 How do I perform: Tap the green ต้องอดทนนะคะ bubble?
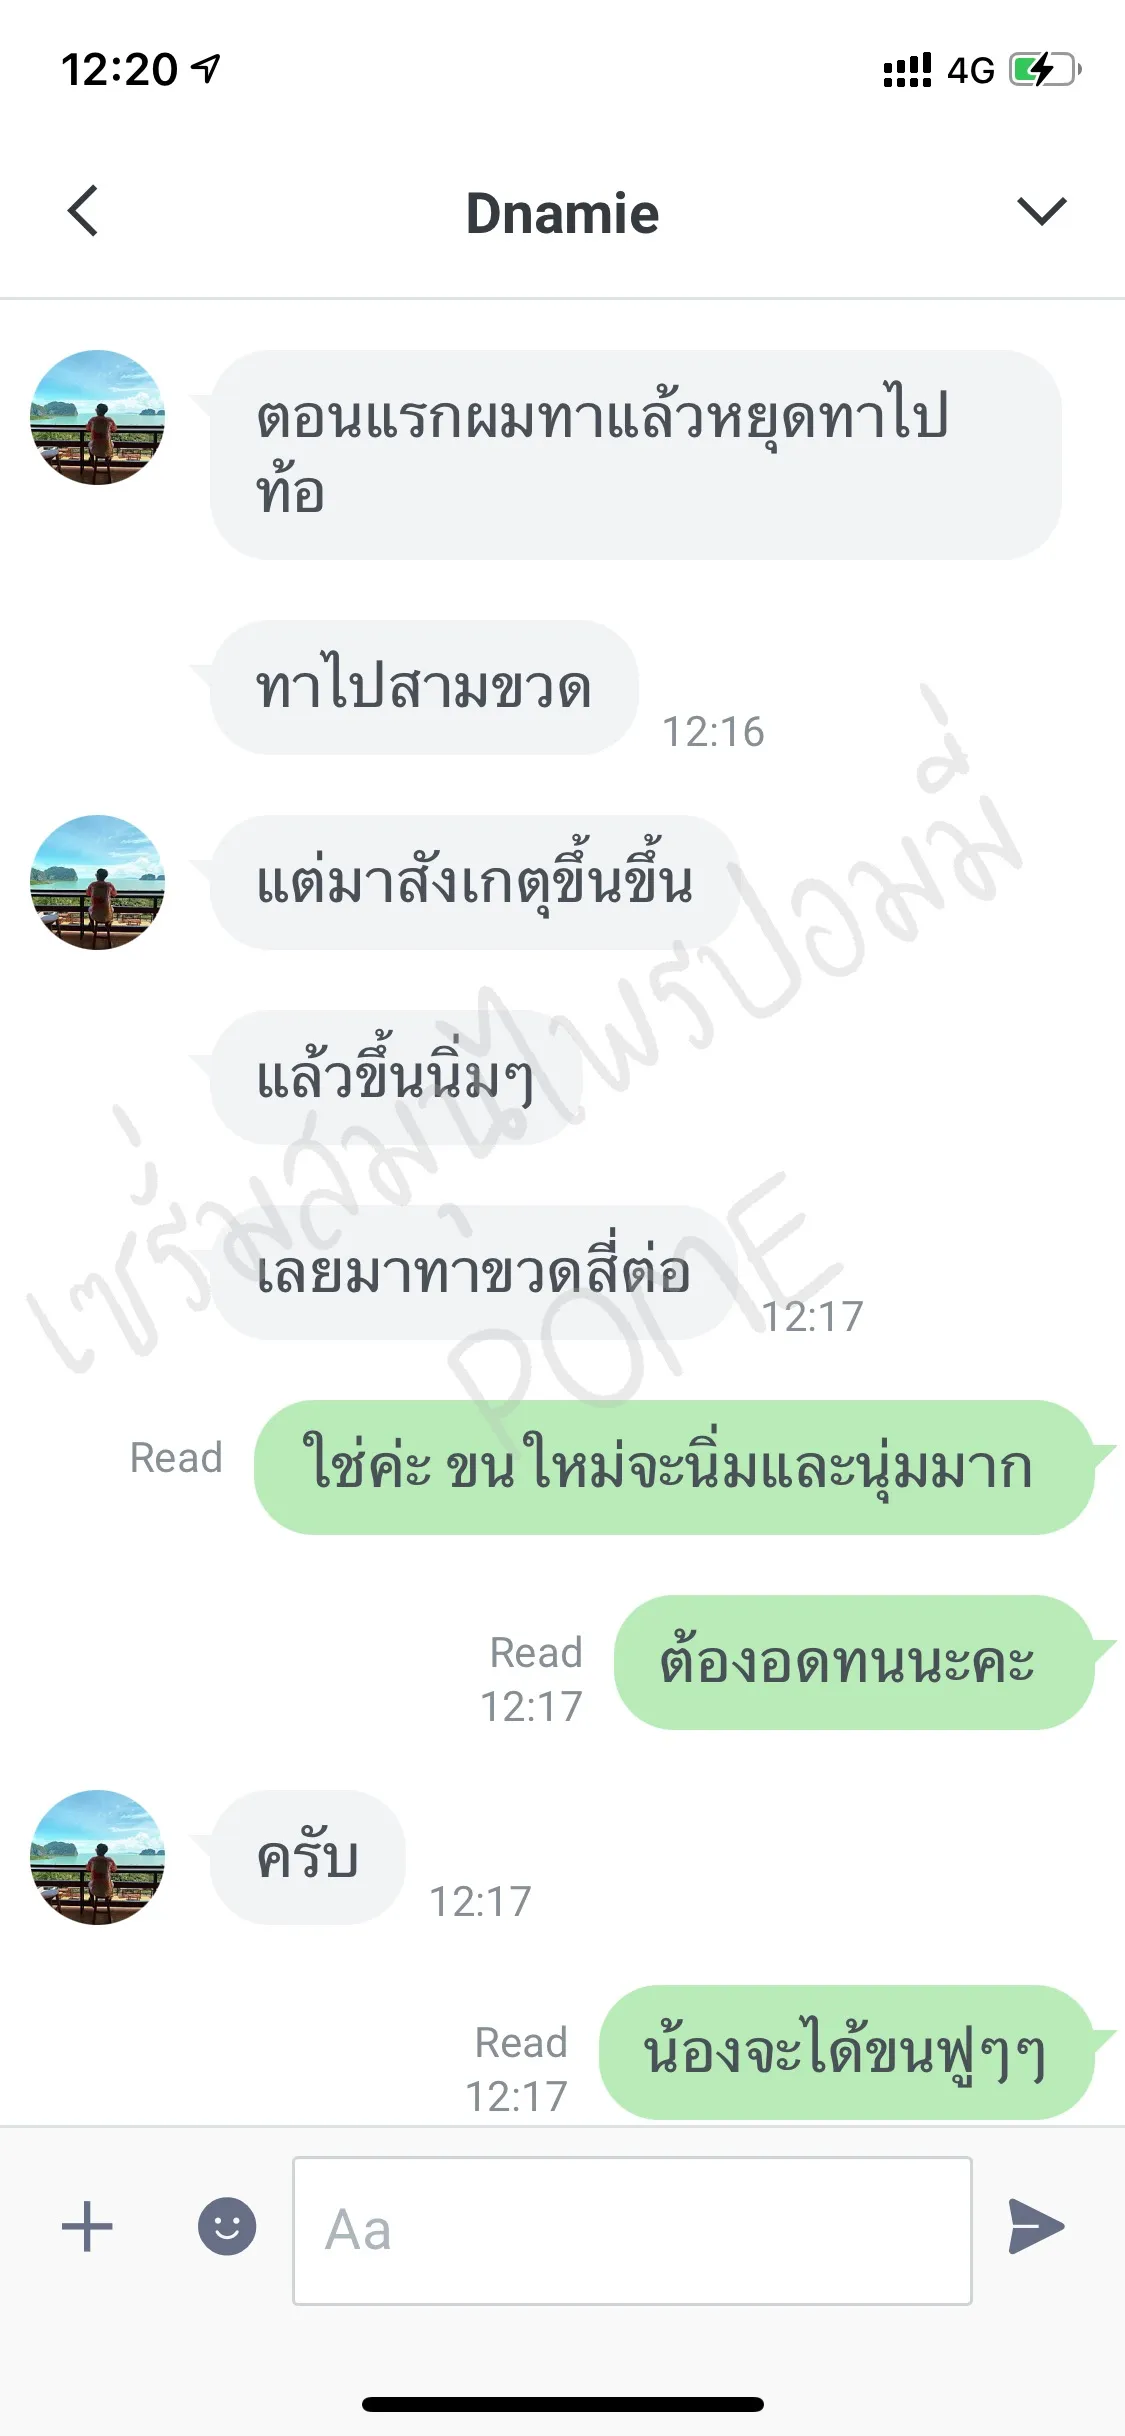[x=854, y=1662]
